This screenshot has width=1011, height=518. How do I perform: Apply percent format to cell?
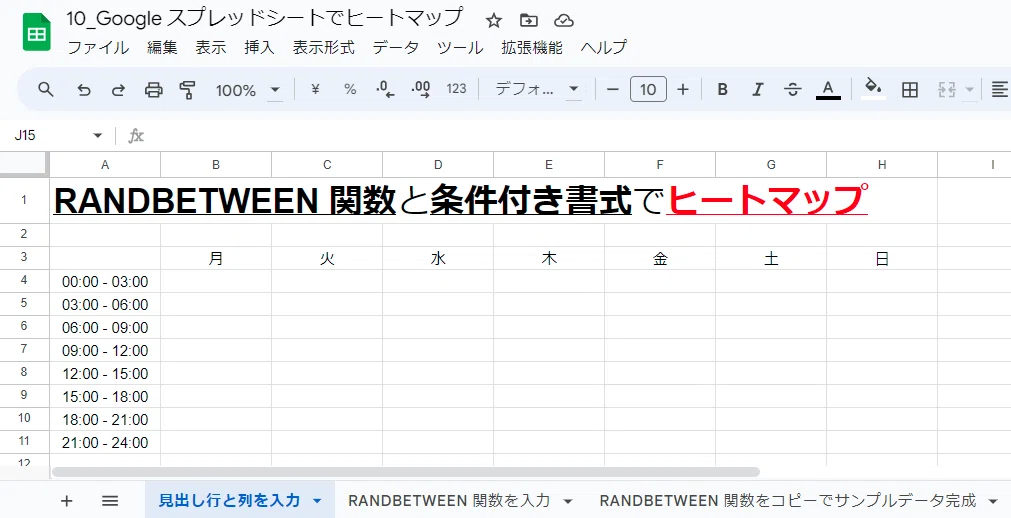point(350,90)
